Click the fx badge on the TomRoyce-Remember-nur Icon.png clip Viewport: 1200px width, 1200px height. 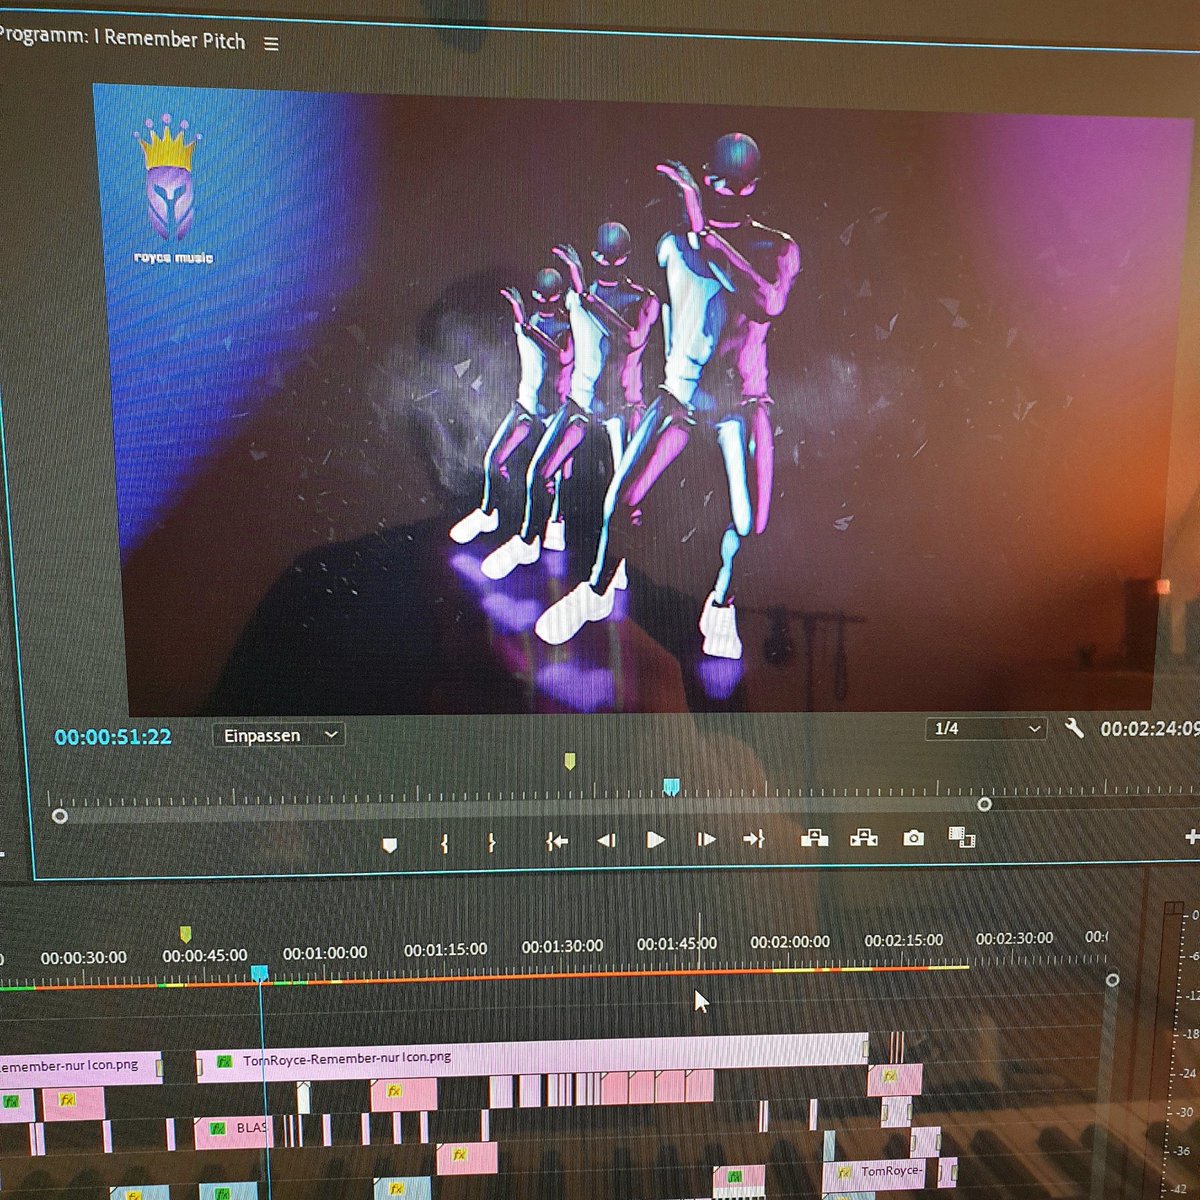[225, 1061]
